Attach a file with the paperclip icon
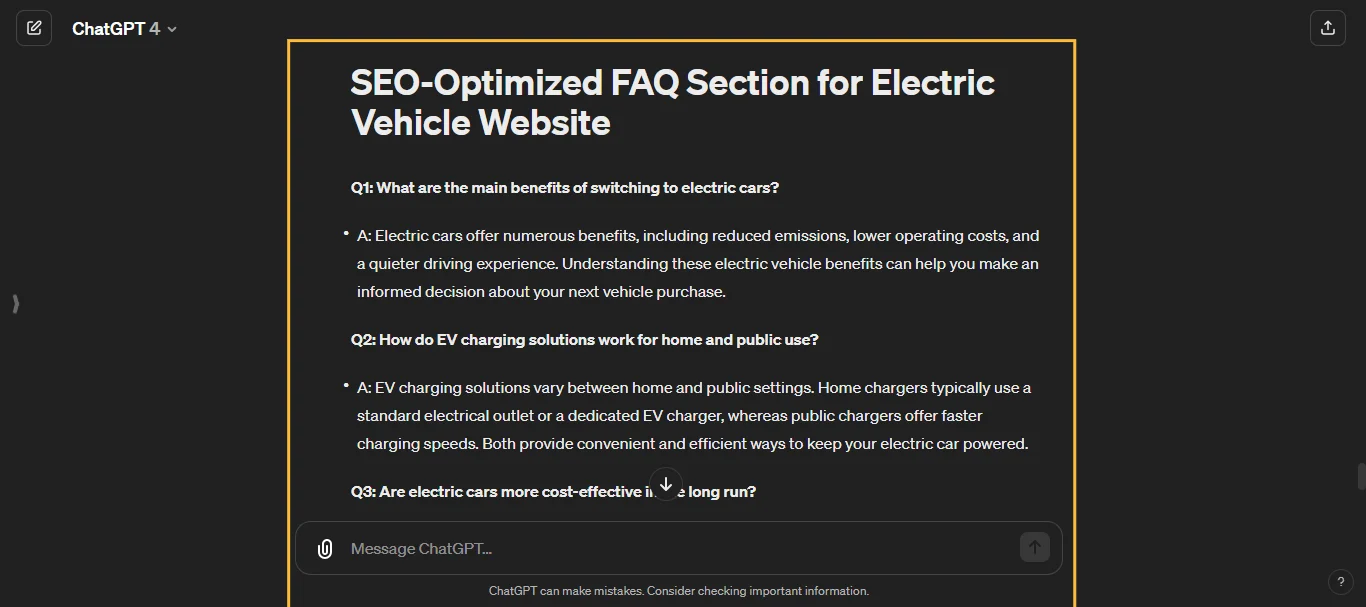 324,548
